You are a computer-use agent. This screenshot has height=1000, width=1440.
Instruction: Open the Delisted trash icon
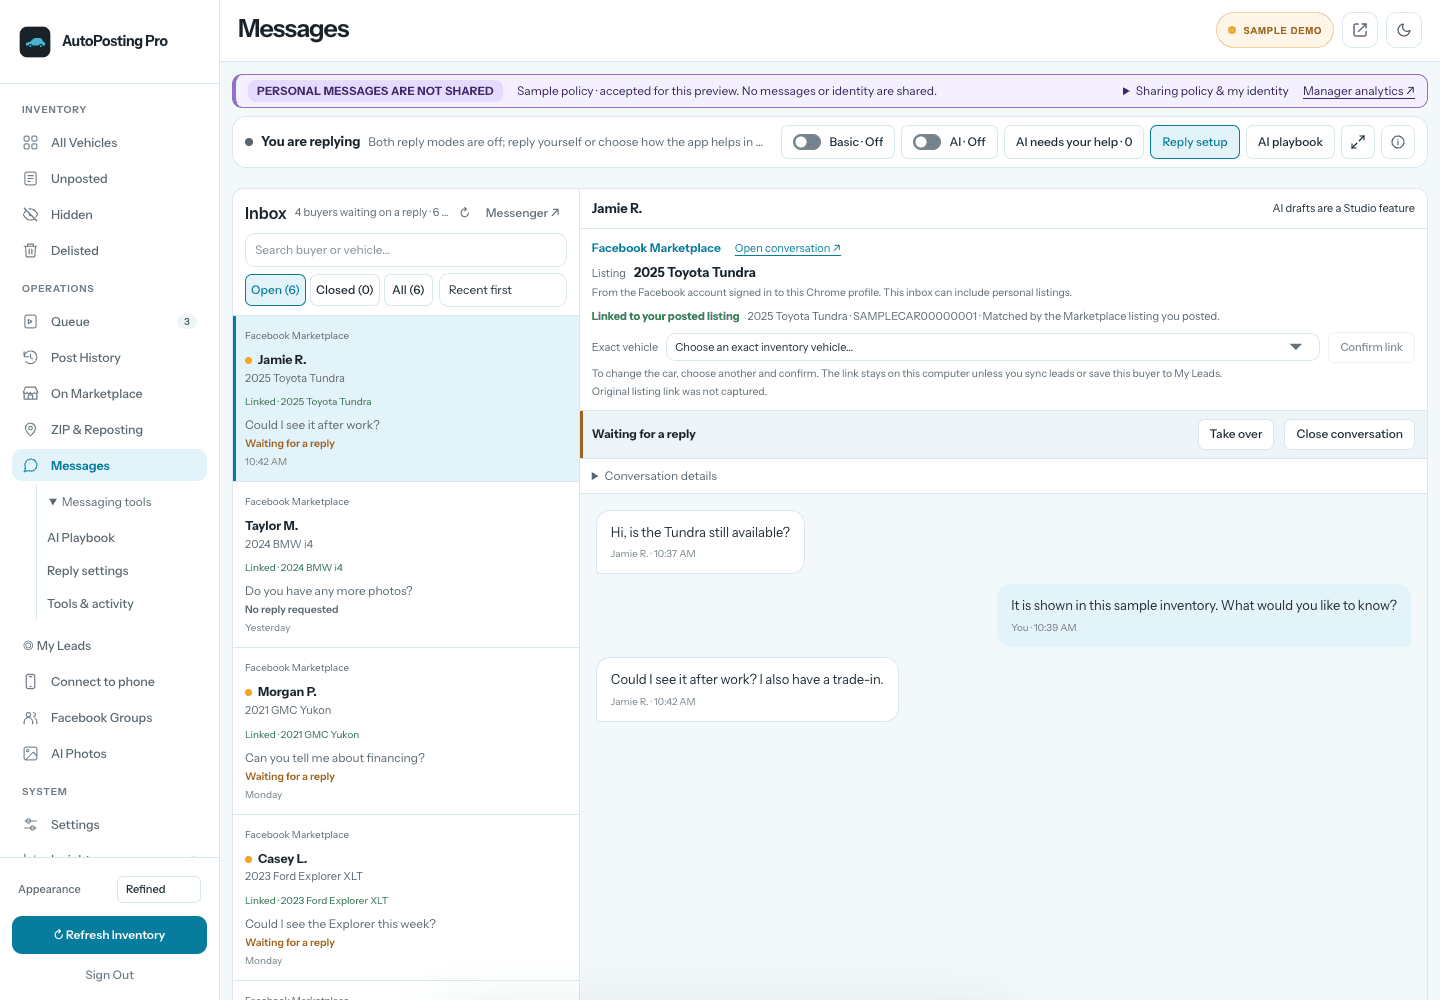31,251
